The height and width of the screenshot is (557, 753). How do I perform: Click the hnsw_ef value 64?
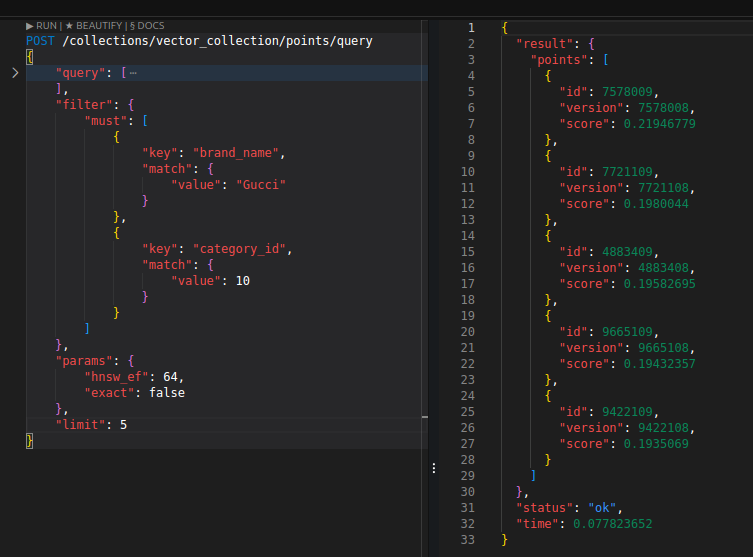170,377
